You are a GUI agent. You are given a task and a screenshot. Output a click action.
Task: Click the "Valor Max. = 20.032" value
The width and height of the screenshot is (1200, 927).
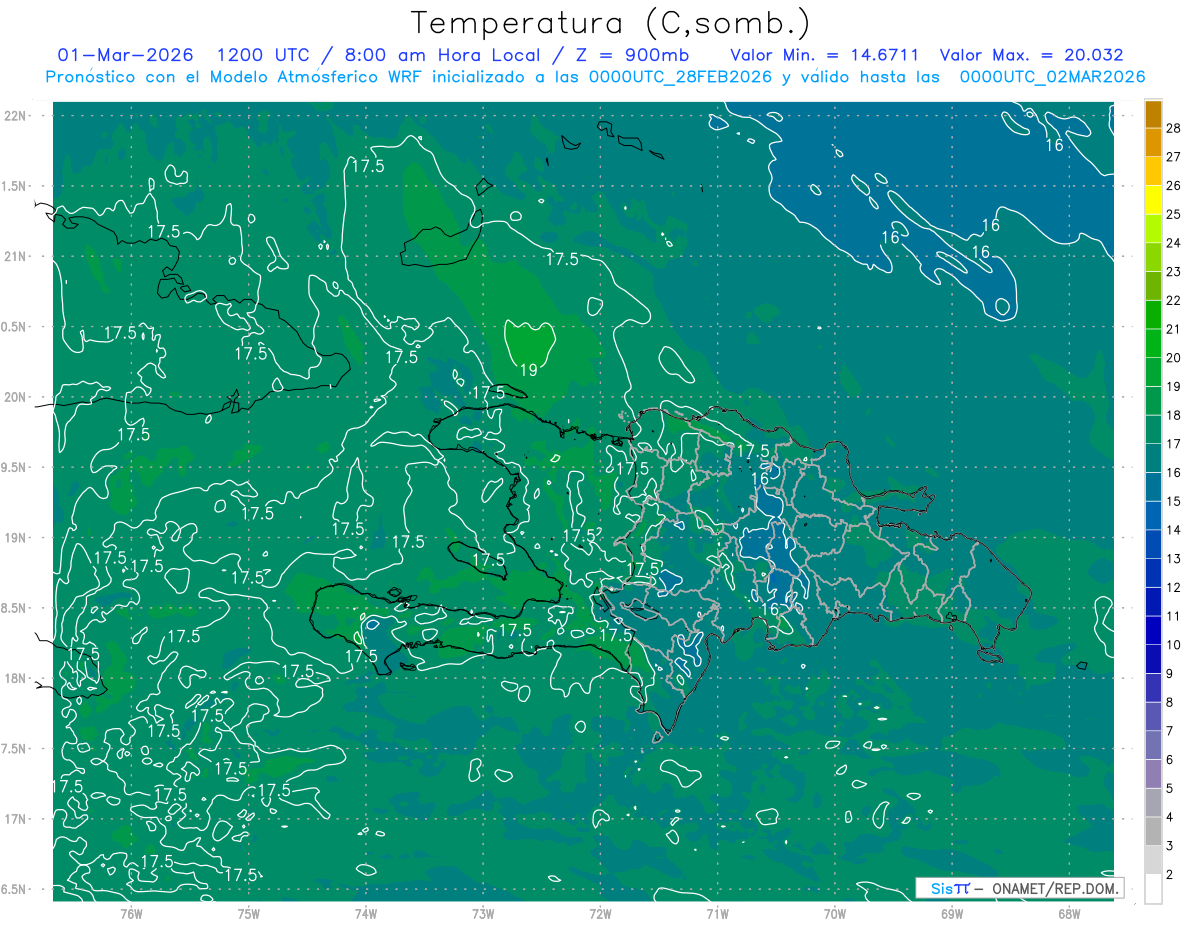pyautogui.click(x=1032, y=56)
